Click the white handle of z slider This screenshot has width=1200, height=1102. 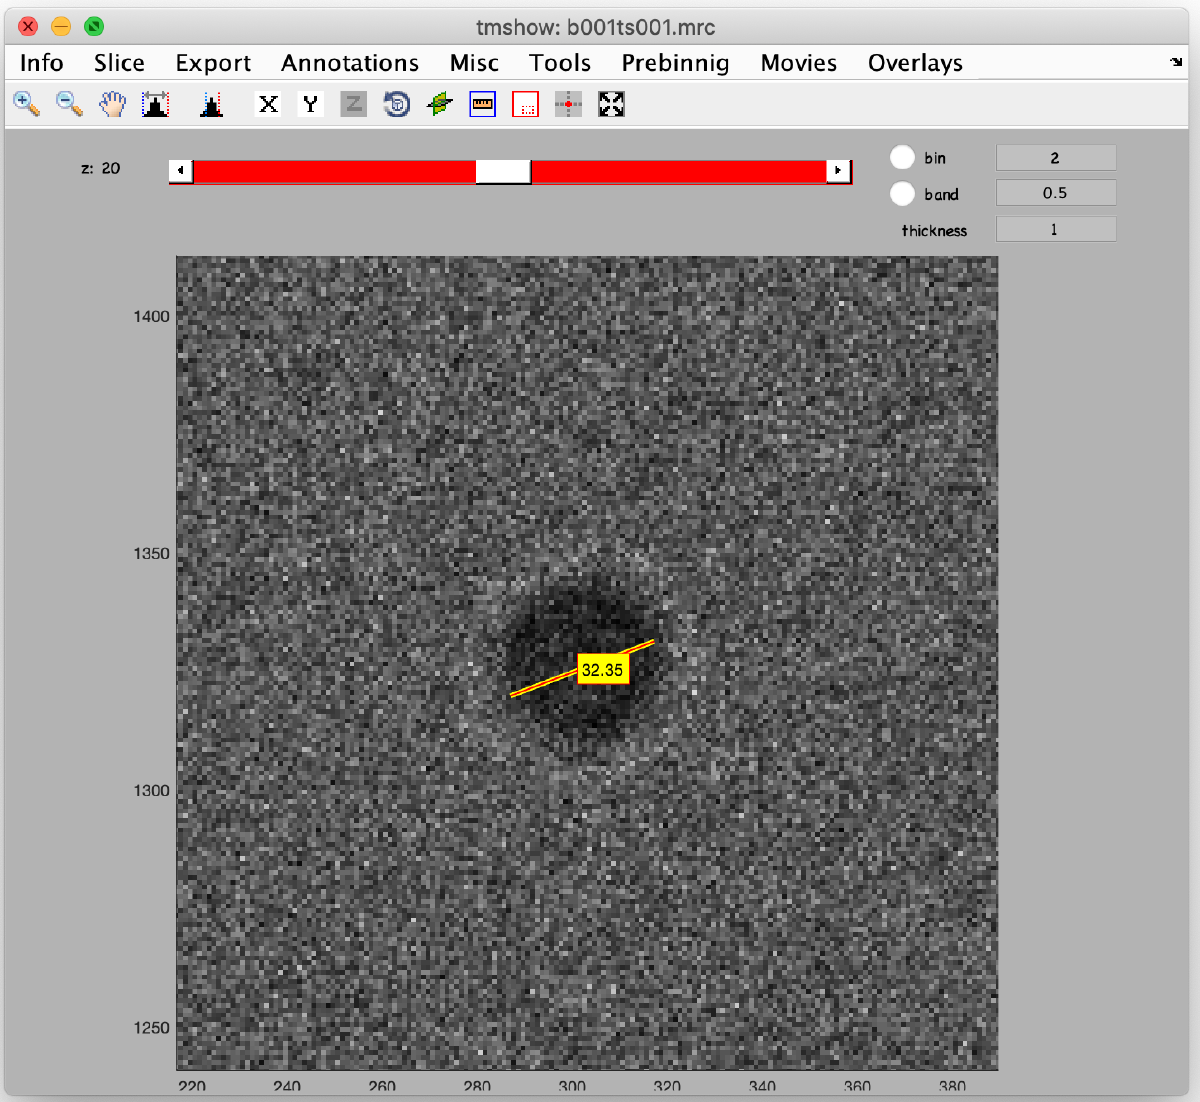[502, 171]
